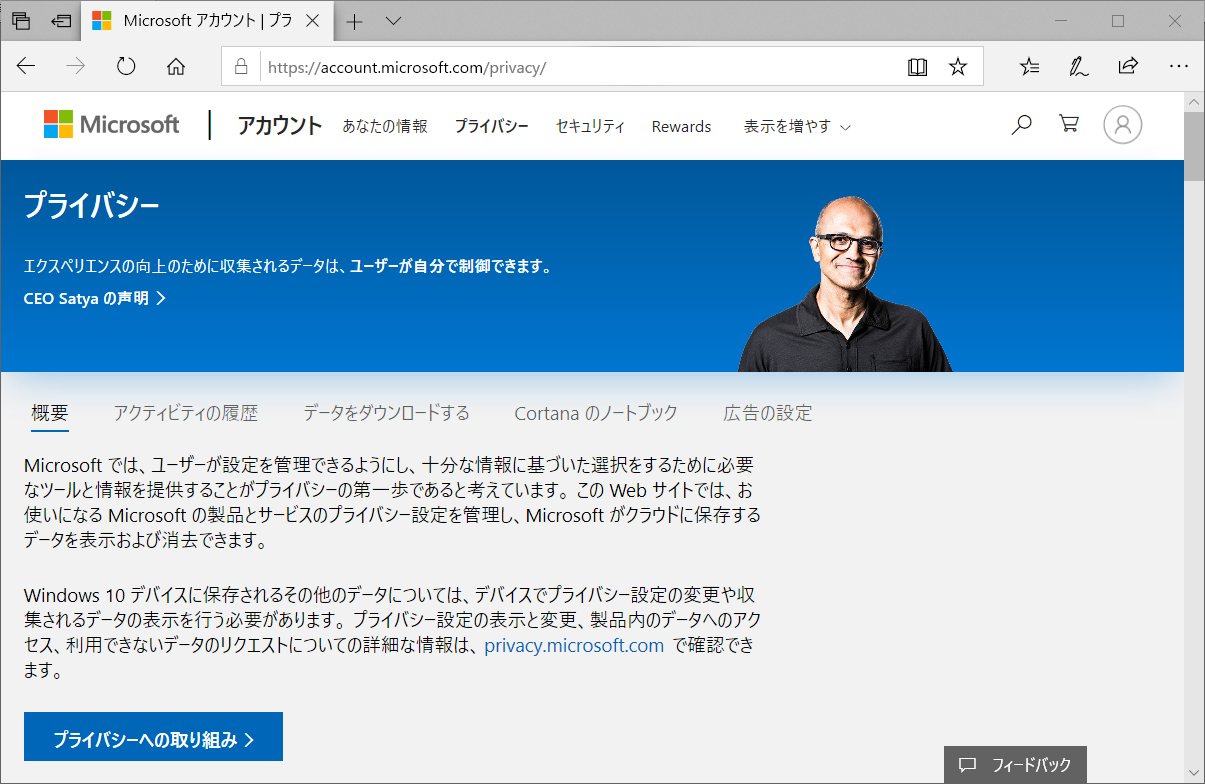Open あなたの情報 in the navigation
This screenshot has width=1205, height=784.
click(x=385, y=126)
